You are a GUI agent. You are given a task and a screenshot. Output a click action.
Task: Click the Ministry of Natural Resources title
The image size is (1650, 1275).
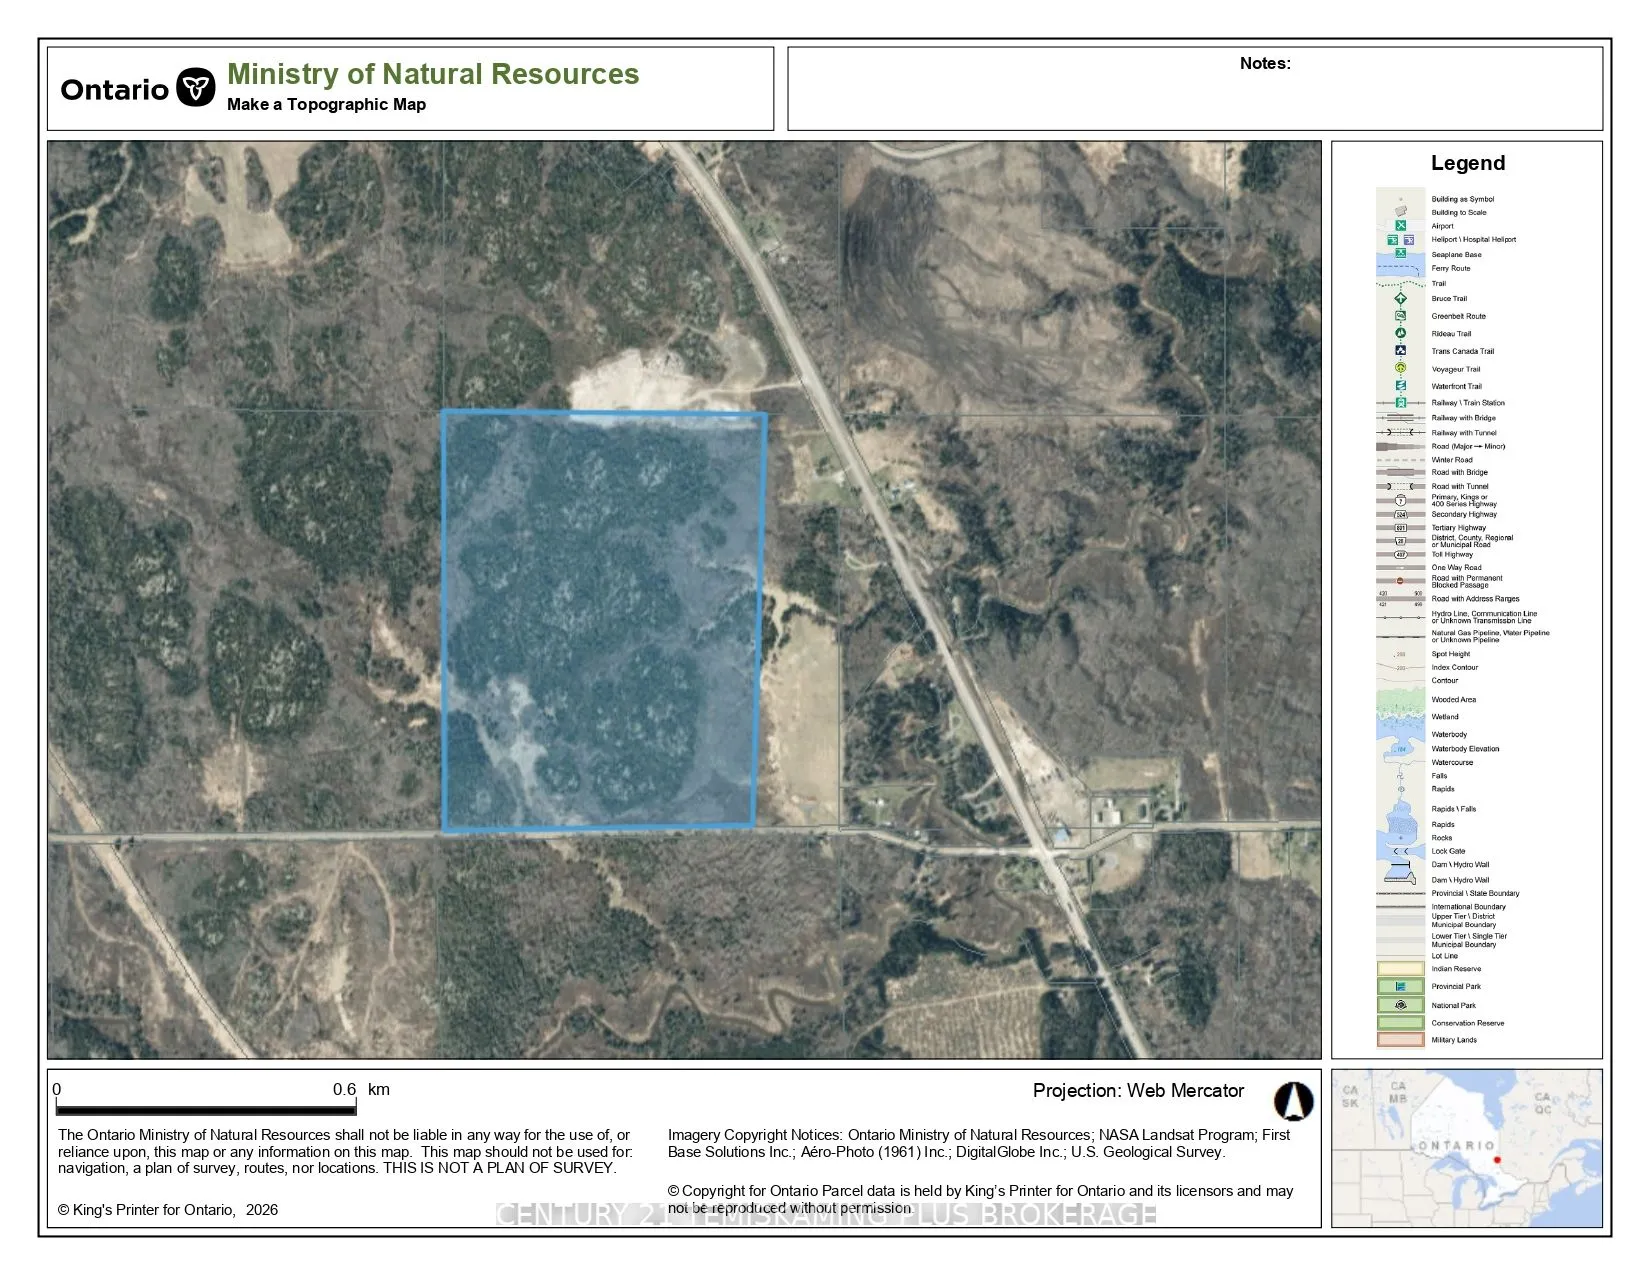coord(433,74)
